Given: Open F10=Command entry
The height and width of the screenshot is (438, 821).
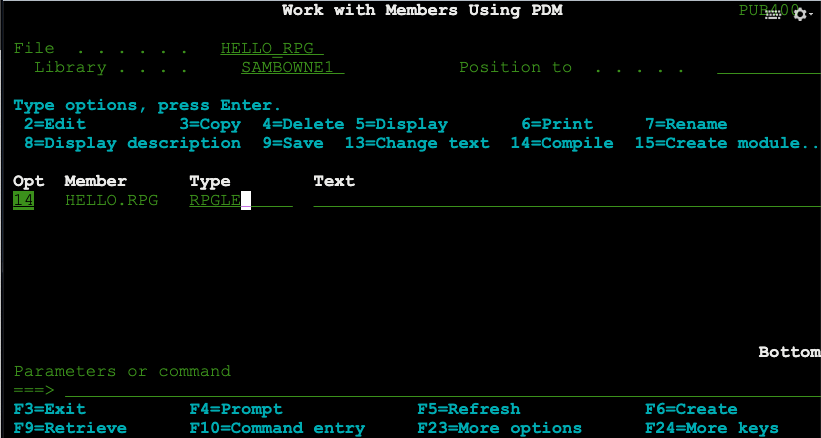Looking at the screenshot, I should (x=277, y=428).
